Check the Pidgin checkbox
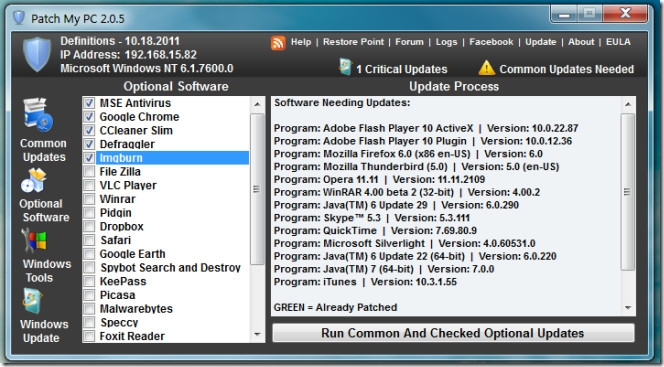 coord(89,212)
